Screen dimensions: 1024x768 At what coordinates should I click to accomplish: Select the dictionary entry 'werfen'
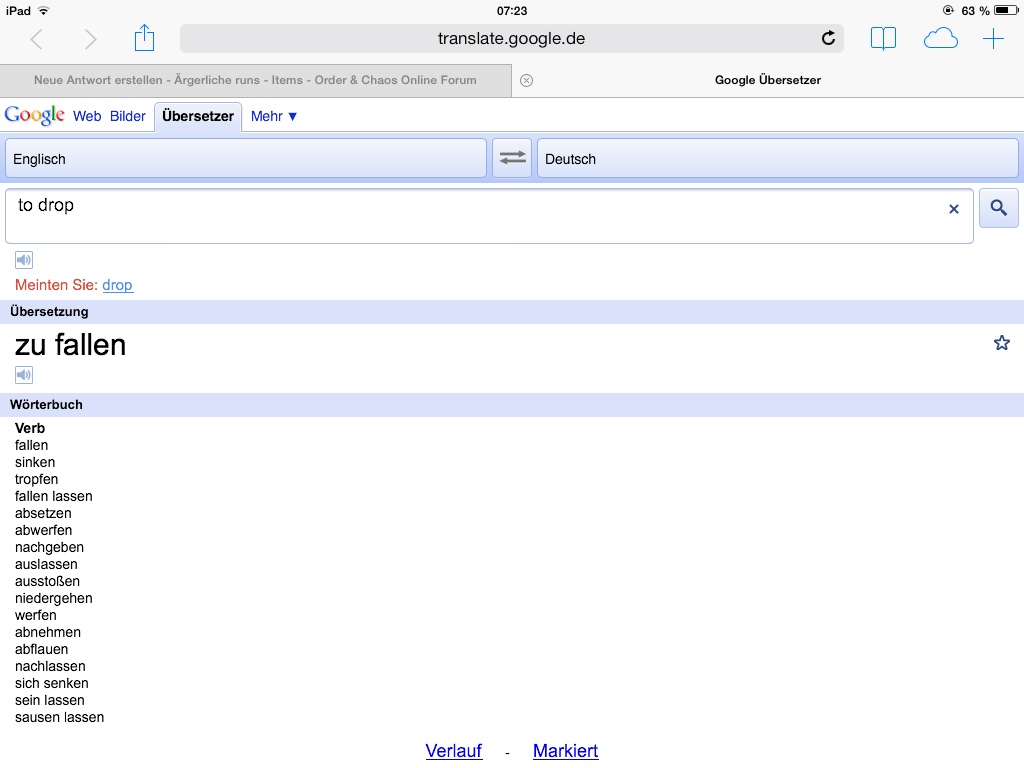click(36, 615)
